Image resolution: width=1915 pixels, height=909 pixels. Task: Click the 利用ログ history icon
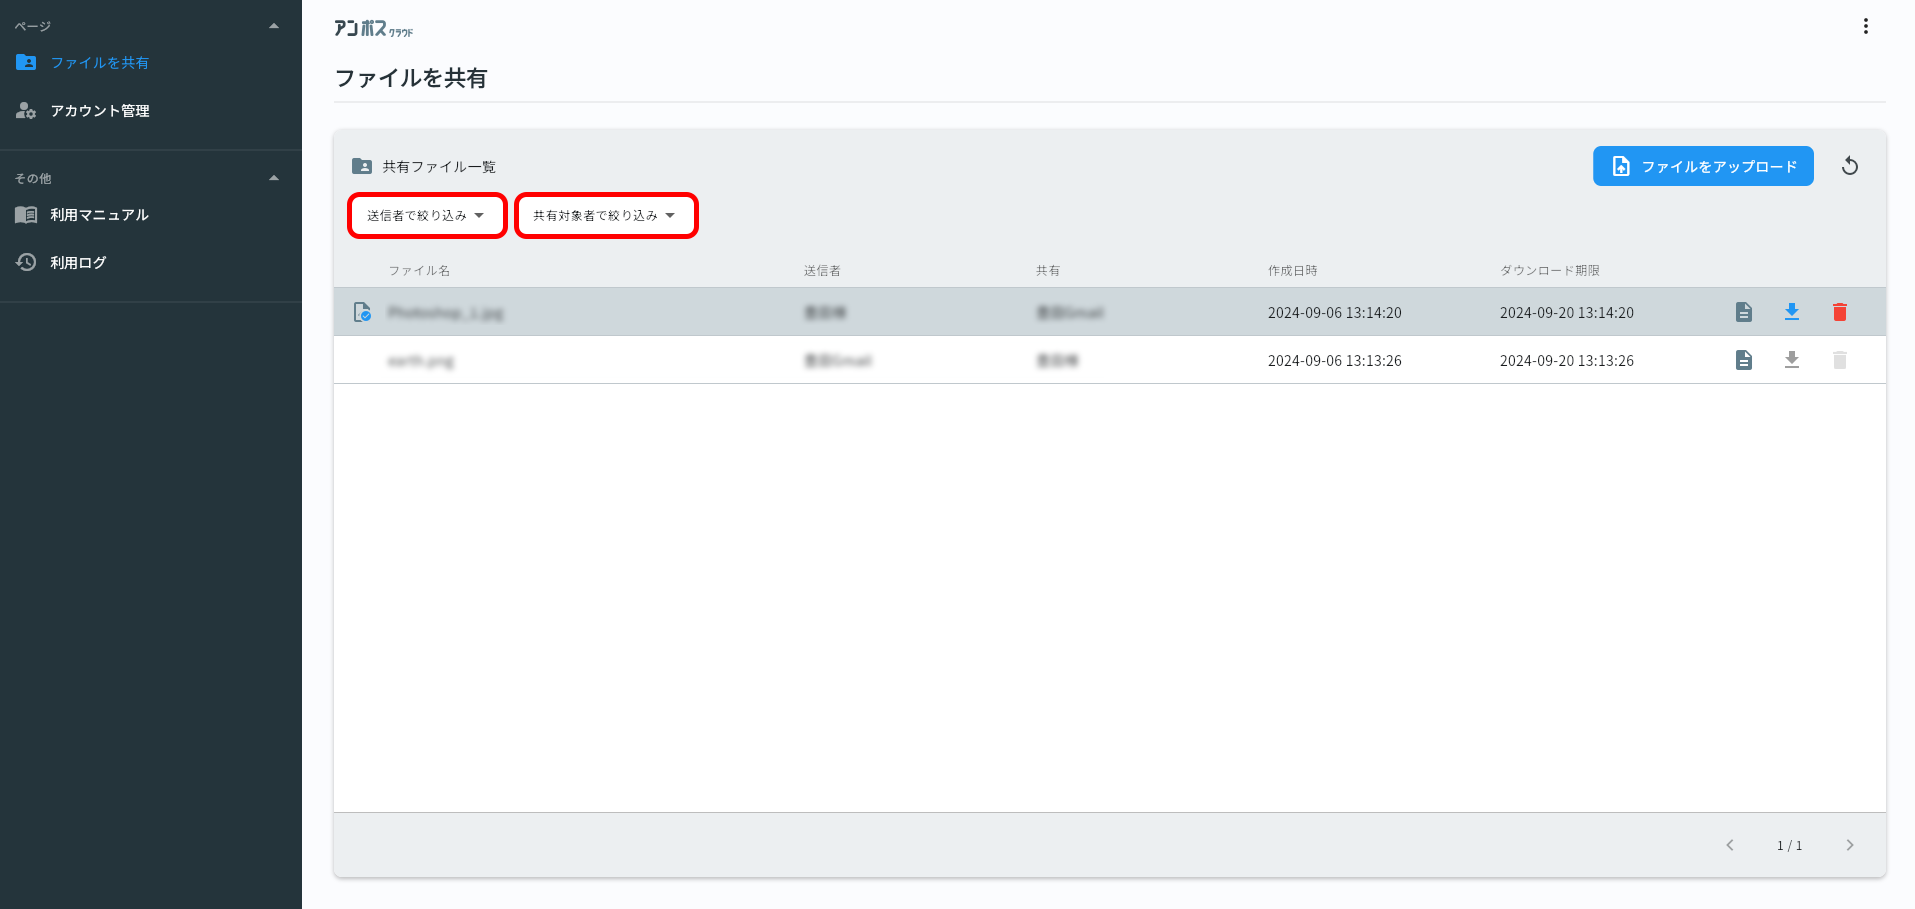click(26, 262)
